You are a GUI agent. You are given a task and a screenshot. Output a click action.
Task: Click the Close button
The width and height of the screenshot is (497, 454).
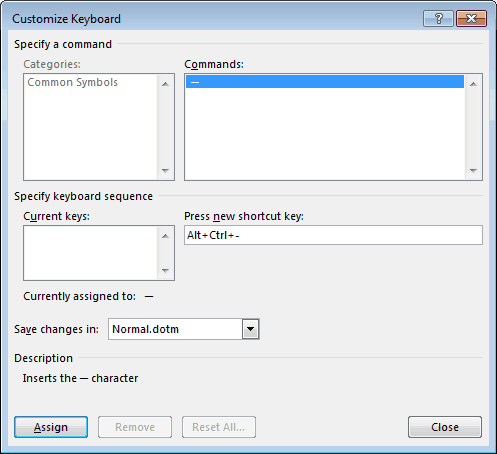pyautogui.click(x=445, y=427)
